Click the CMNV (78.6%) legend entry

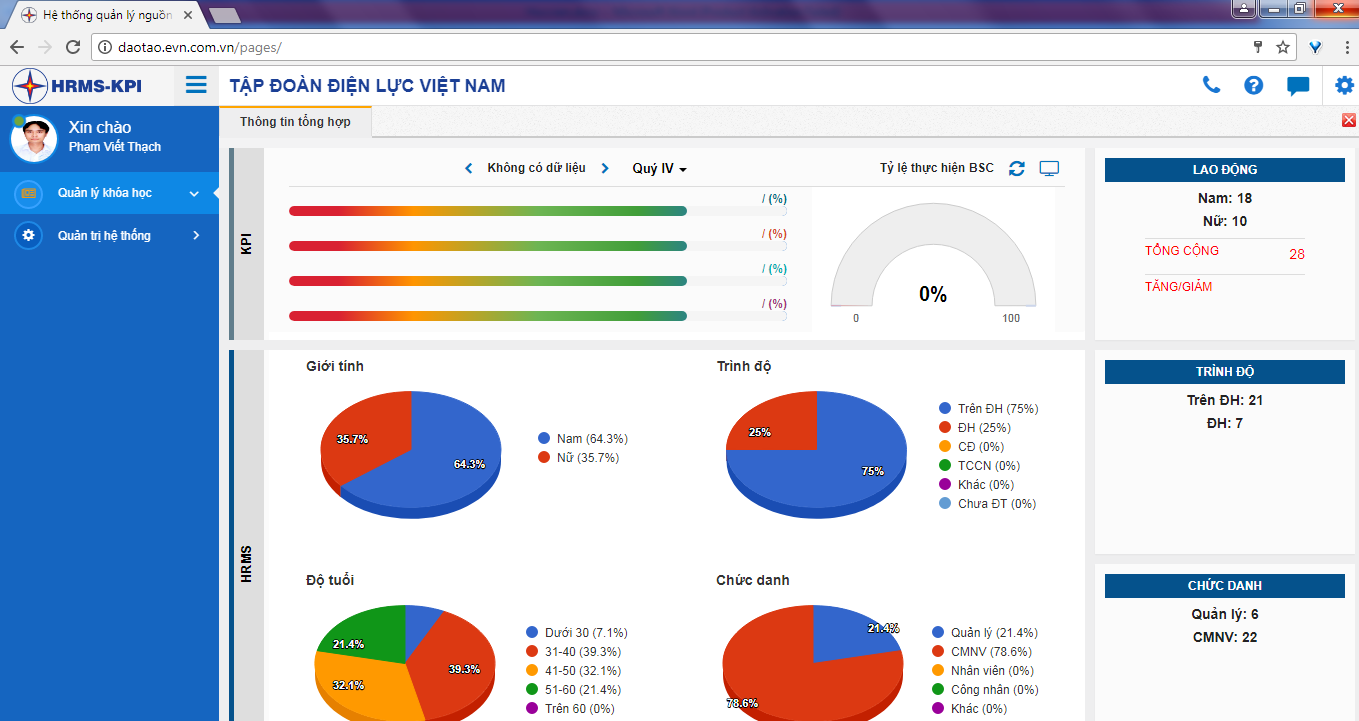[x=985, y=651]
